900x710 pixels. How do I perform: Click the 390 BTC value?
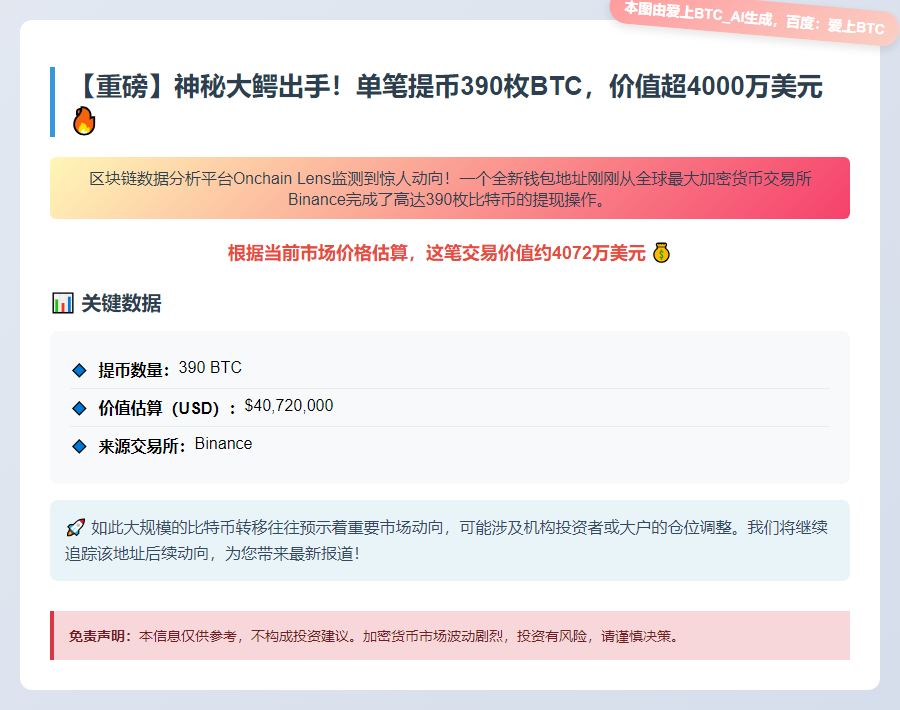[210, 368]
